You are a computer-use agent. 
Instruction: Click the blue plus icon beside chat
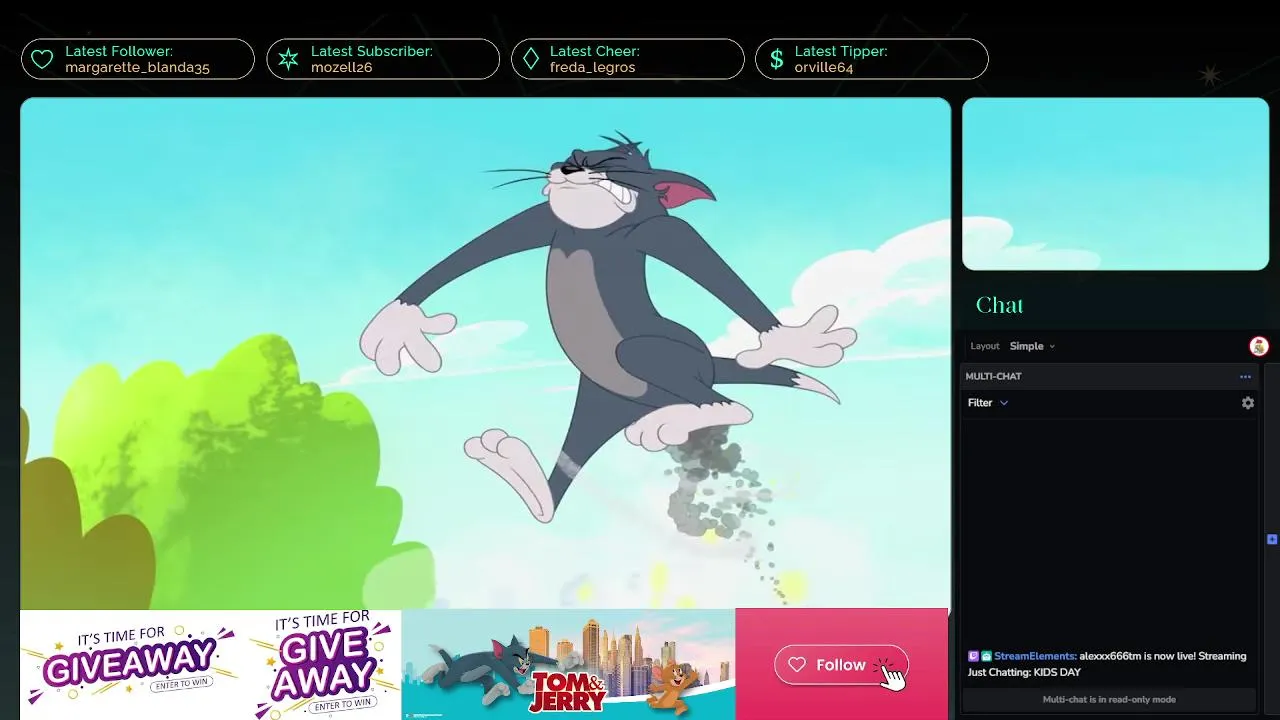1272,539
